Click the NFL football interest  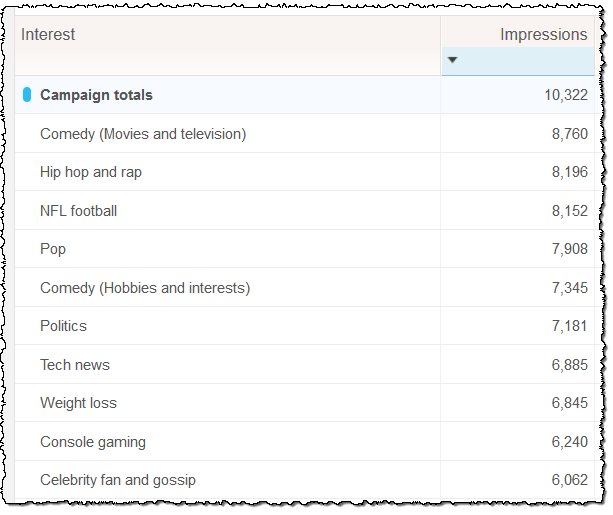pos(78,211)
